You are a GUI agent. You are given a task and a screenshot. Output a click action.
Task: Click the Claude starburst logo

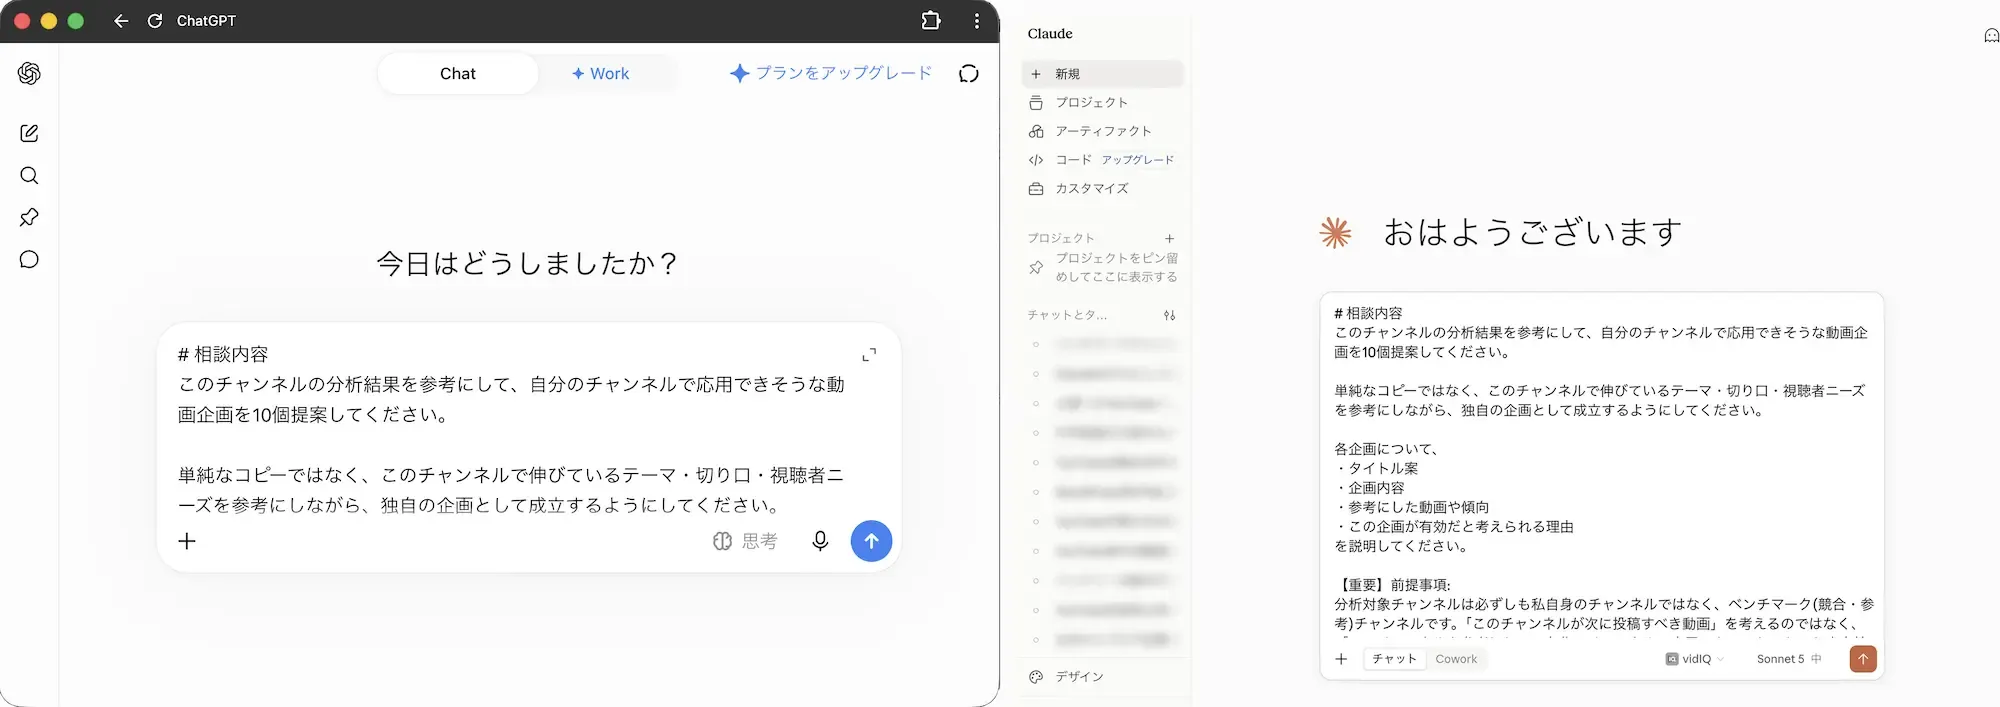[x=1335, y=232]
